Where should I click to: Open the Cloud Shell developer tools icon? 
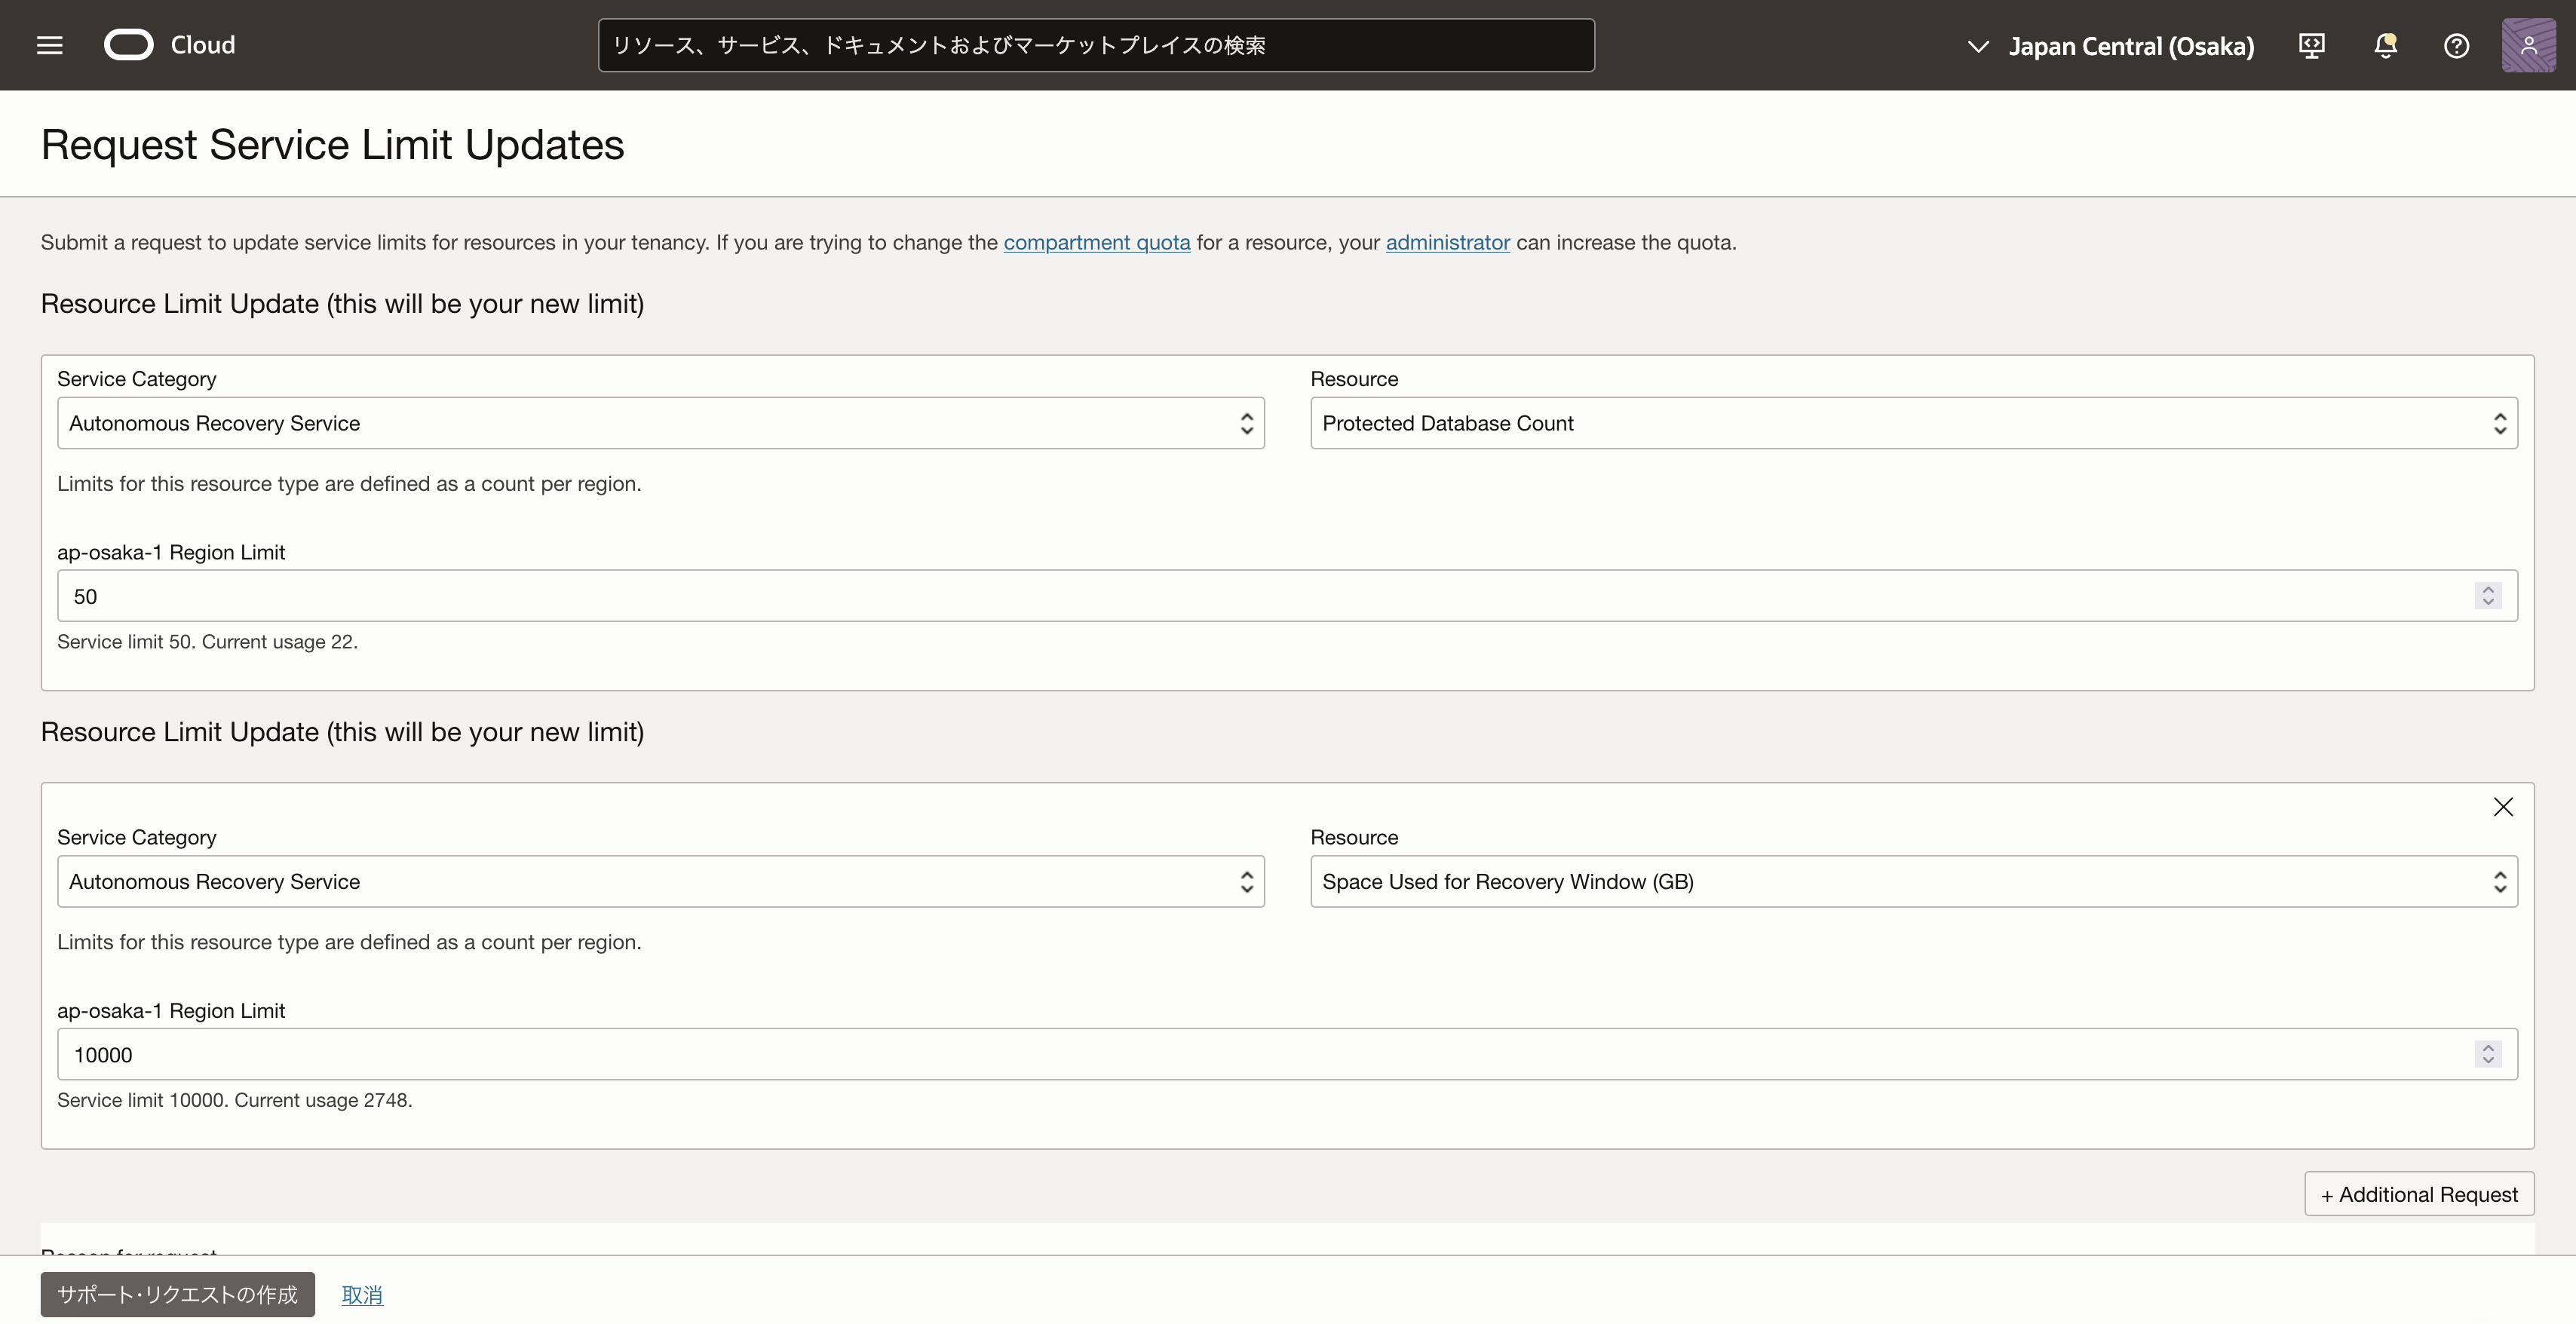click(x=2311, y=45)
